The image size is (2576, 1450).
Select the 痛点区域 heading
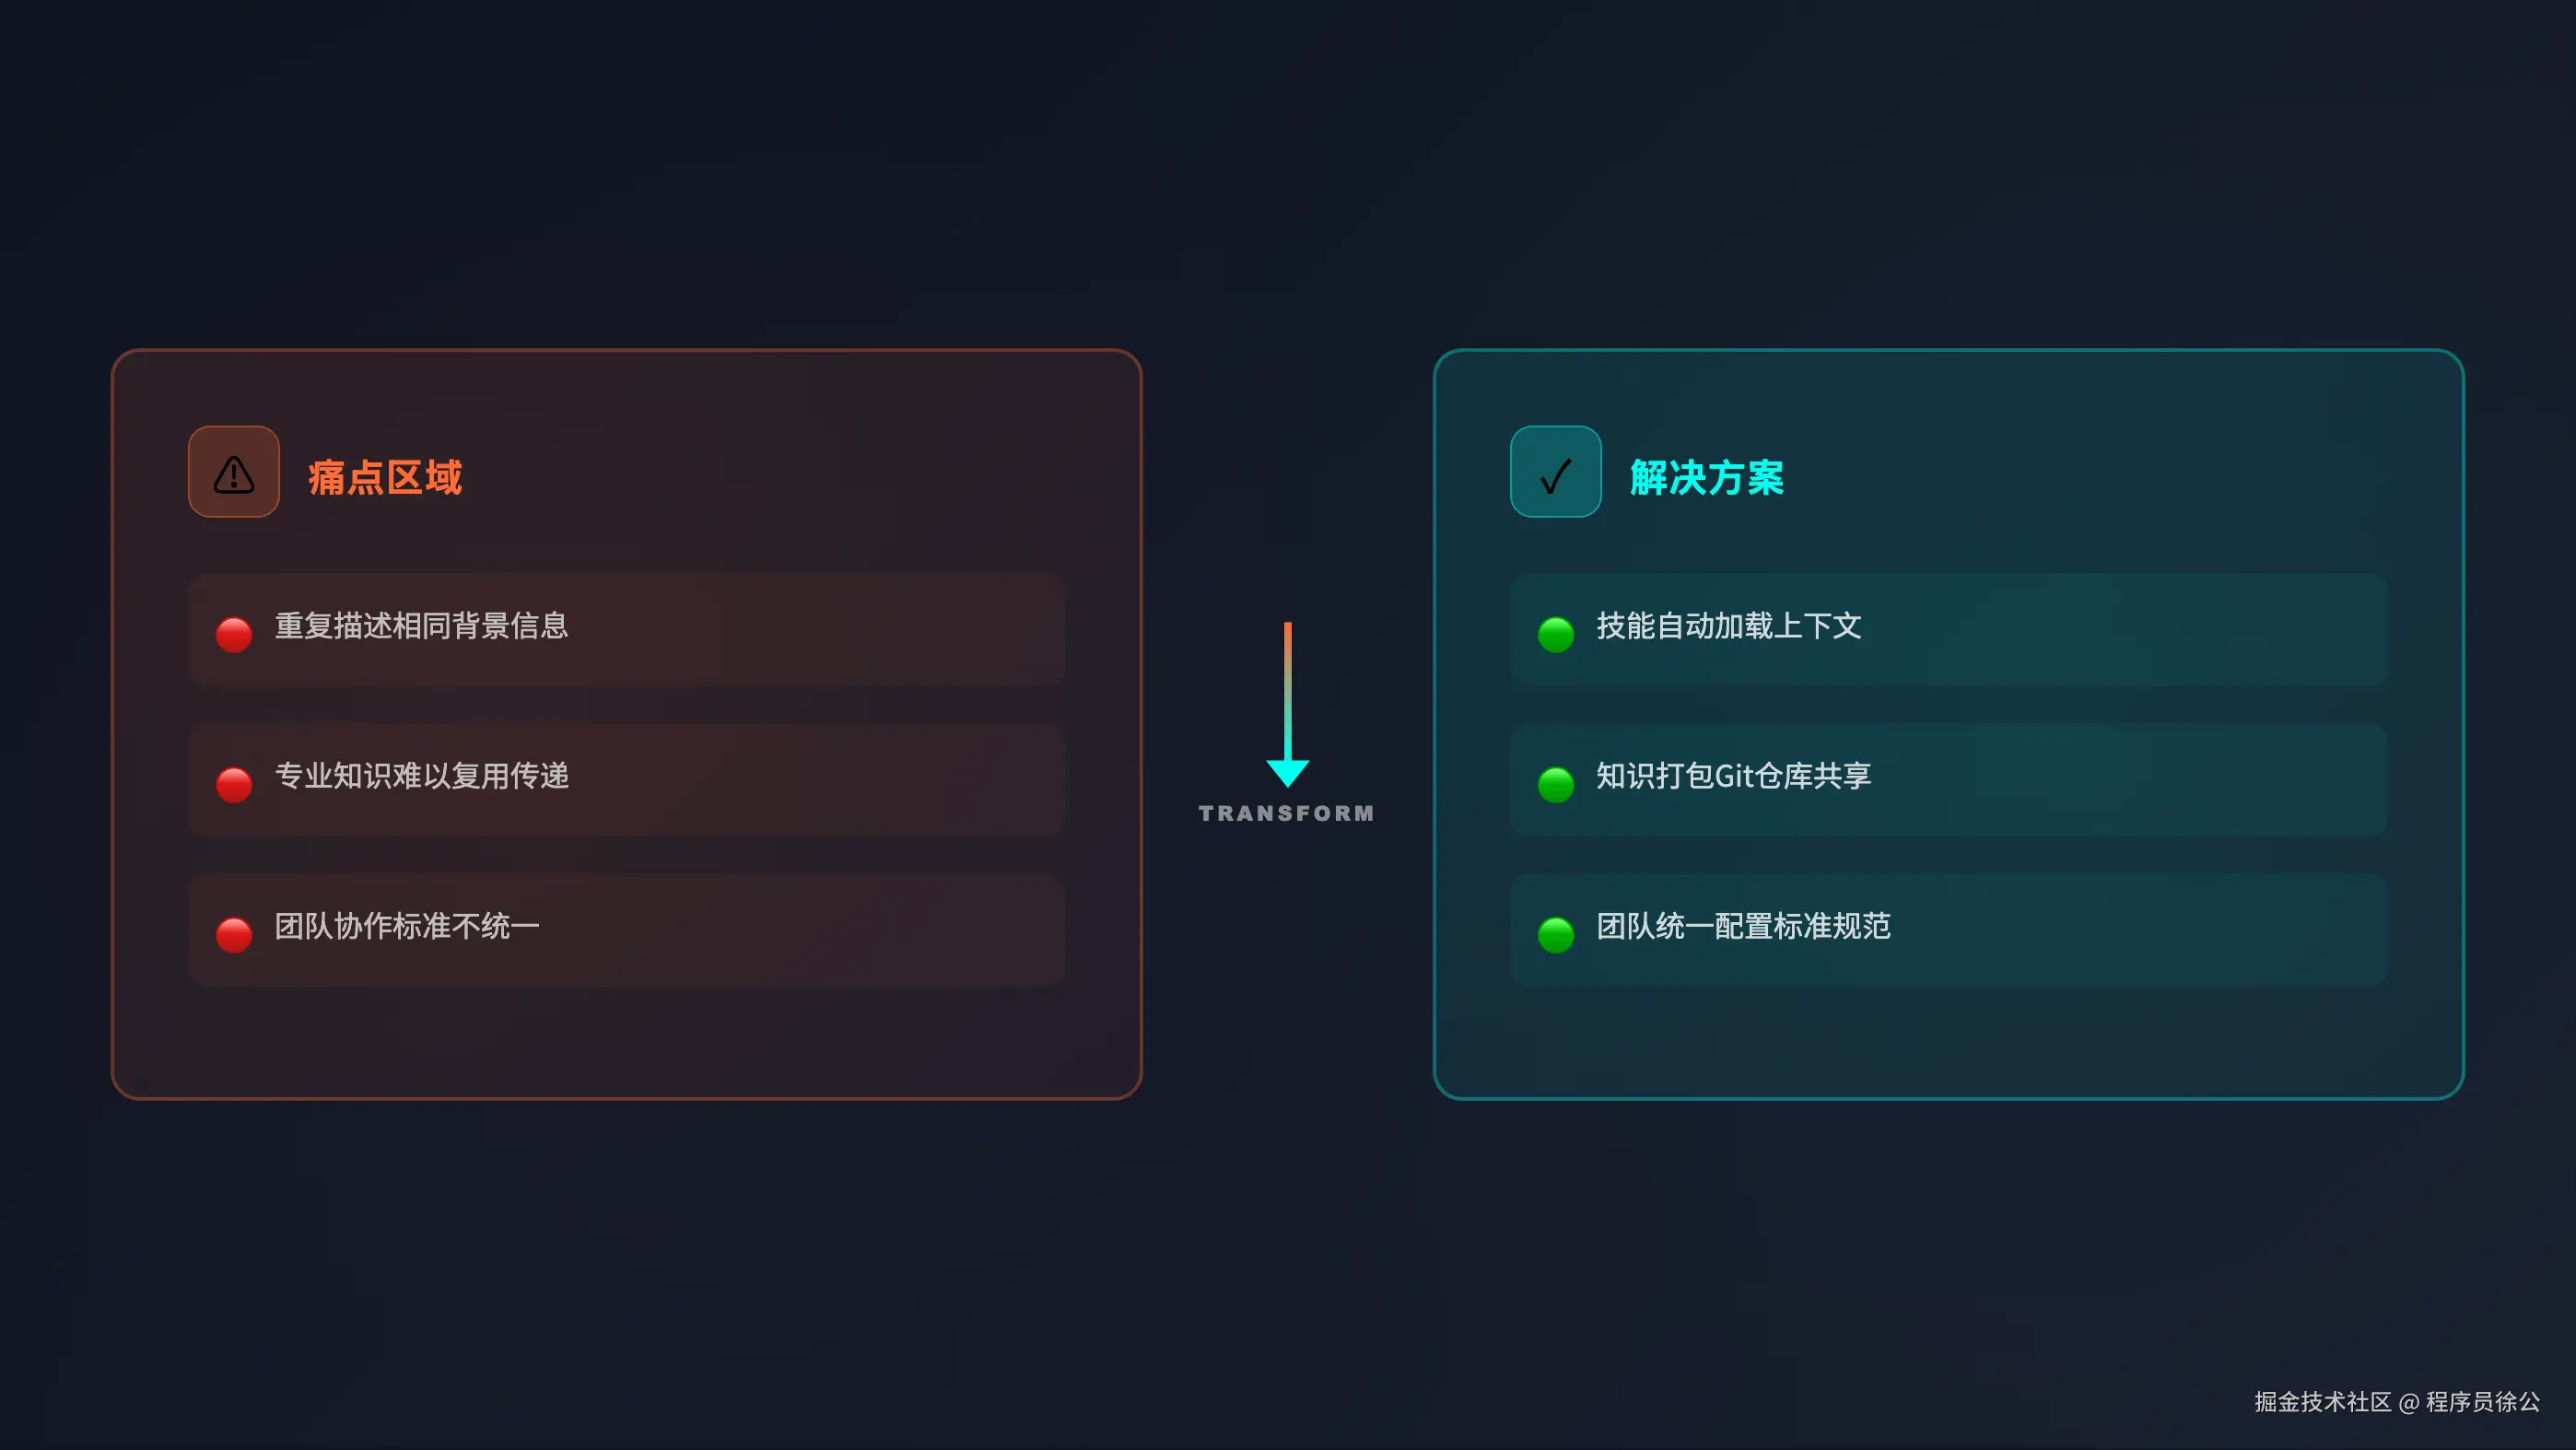click(385, 477)
